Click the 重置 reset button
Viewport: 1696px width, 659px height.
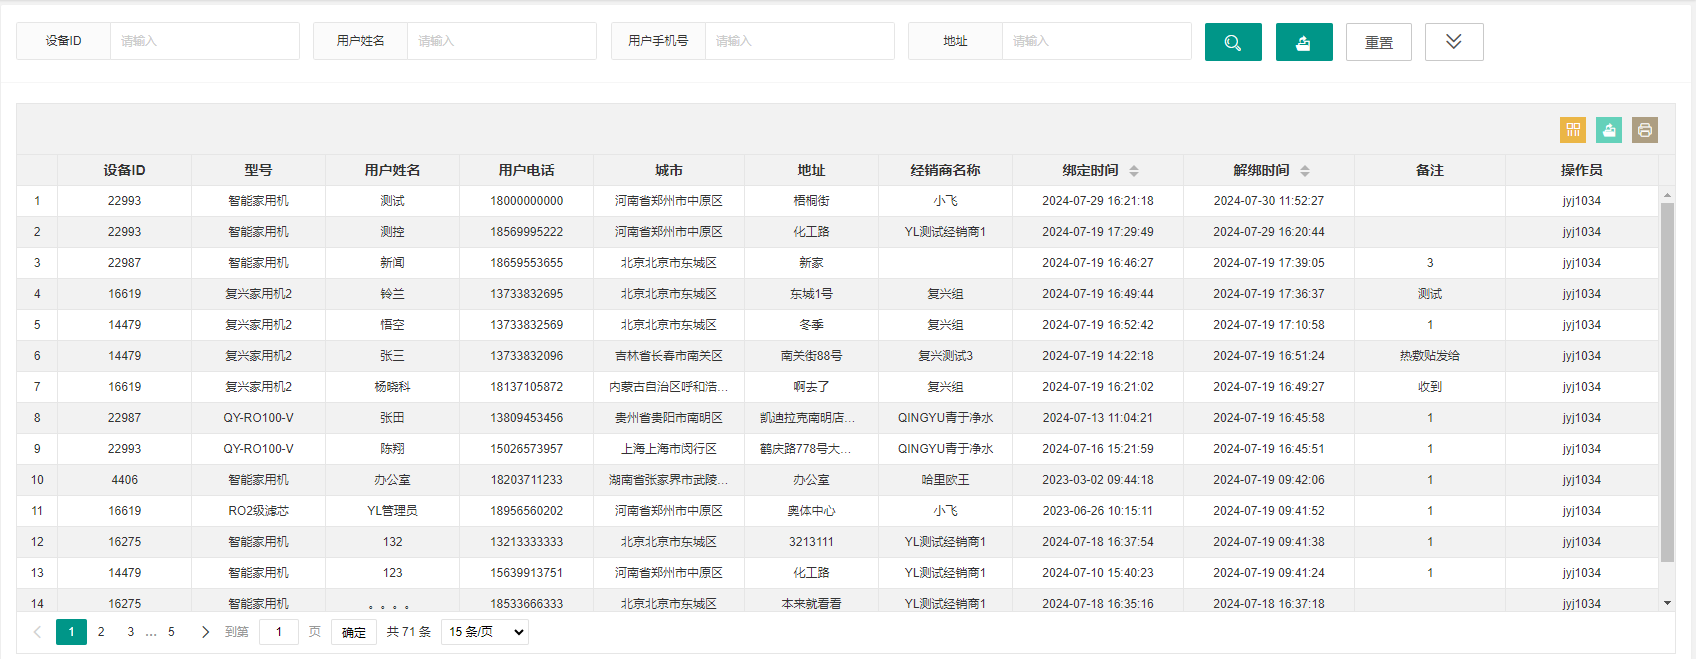pos(1379,42)
